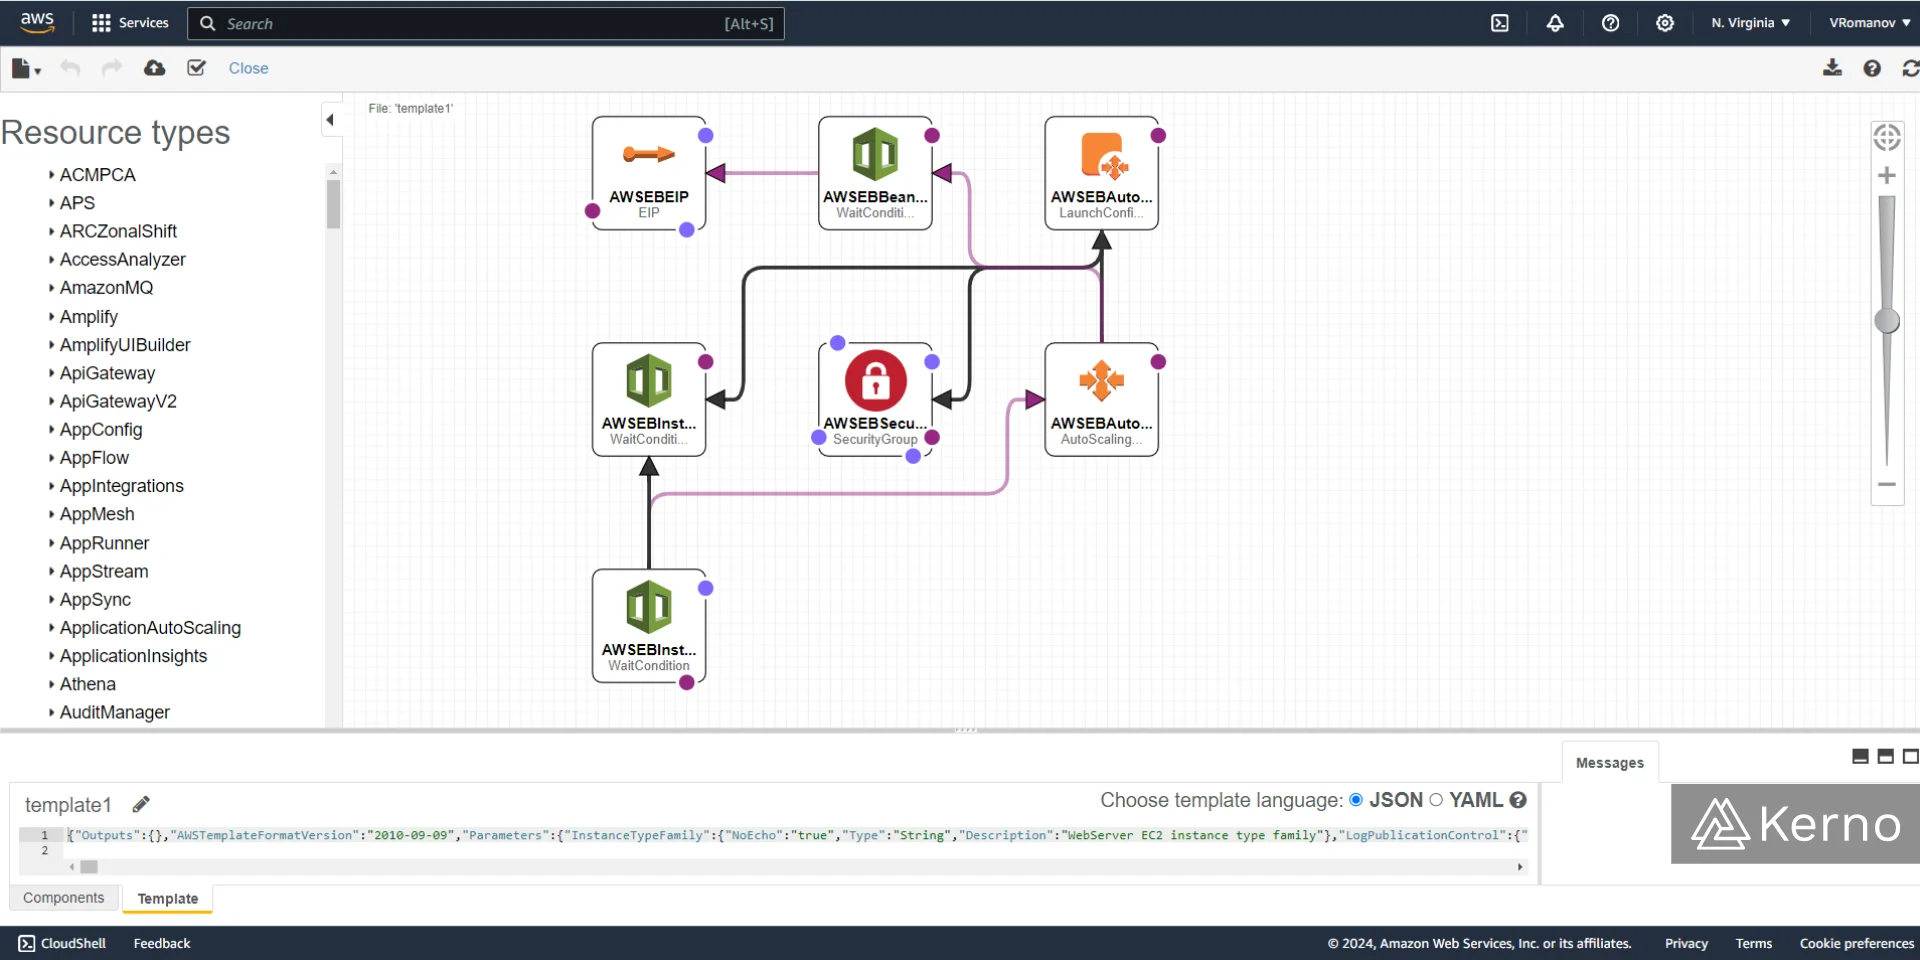1920x960 pixels.
Task: Open AWS support help icon in top bar
Action: point(1610,23)
